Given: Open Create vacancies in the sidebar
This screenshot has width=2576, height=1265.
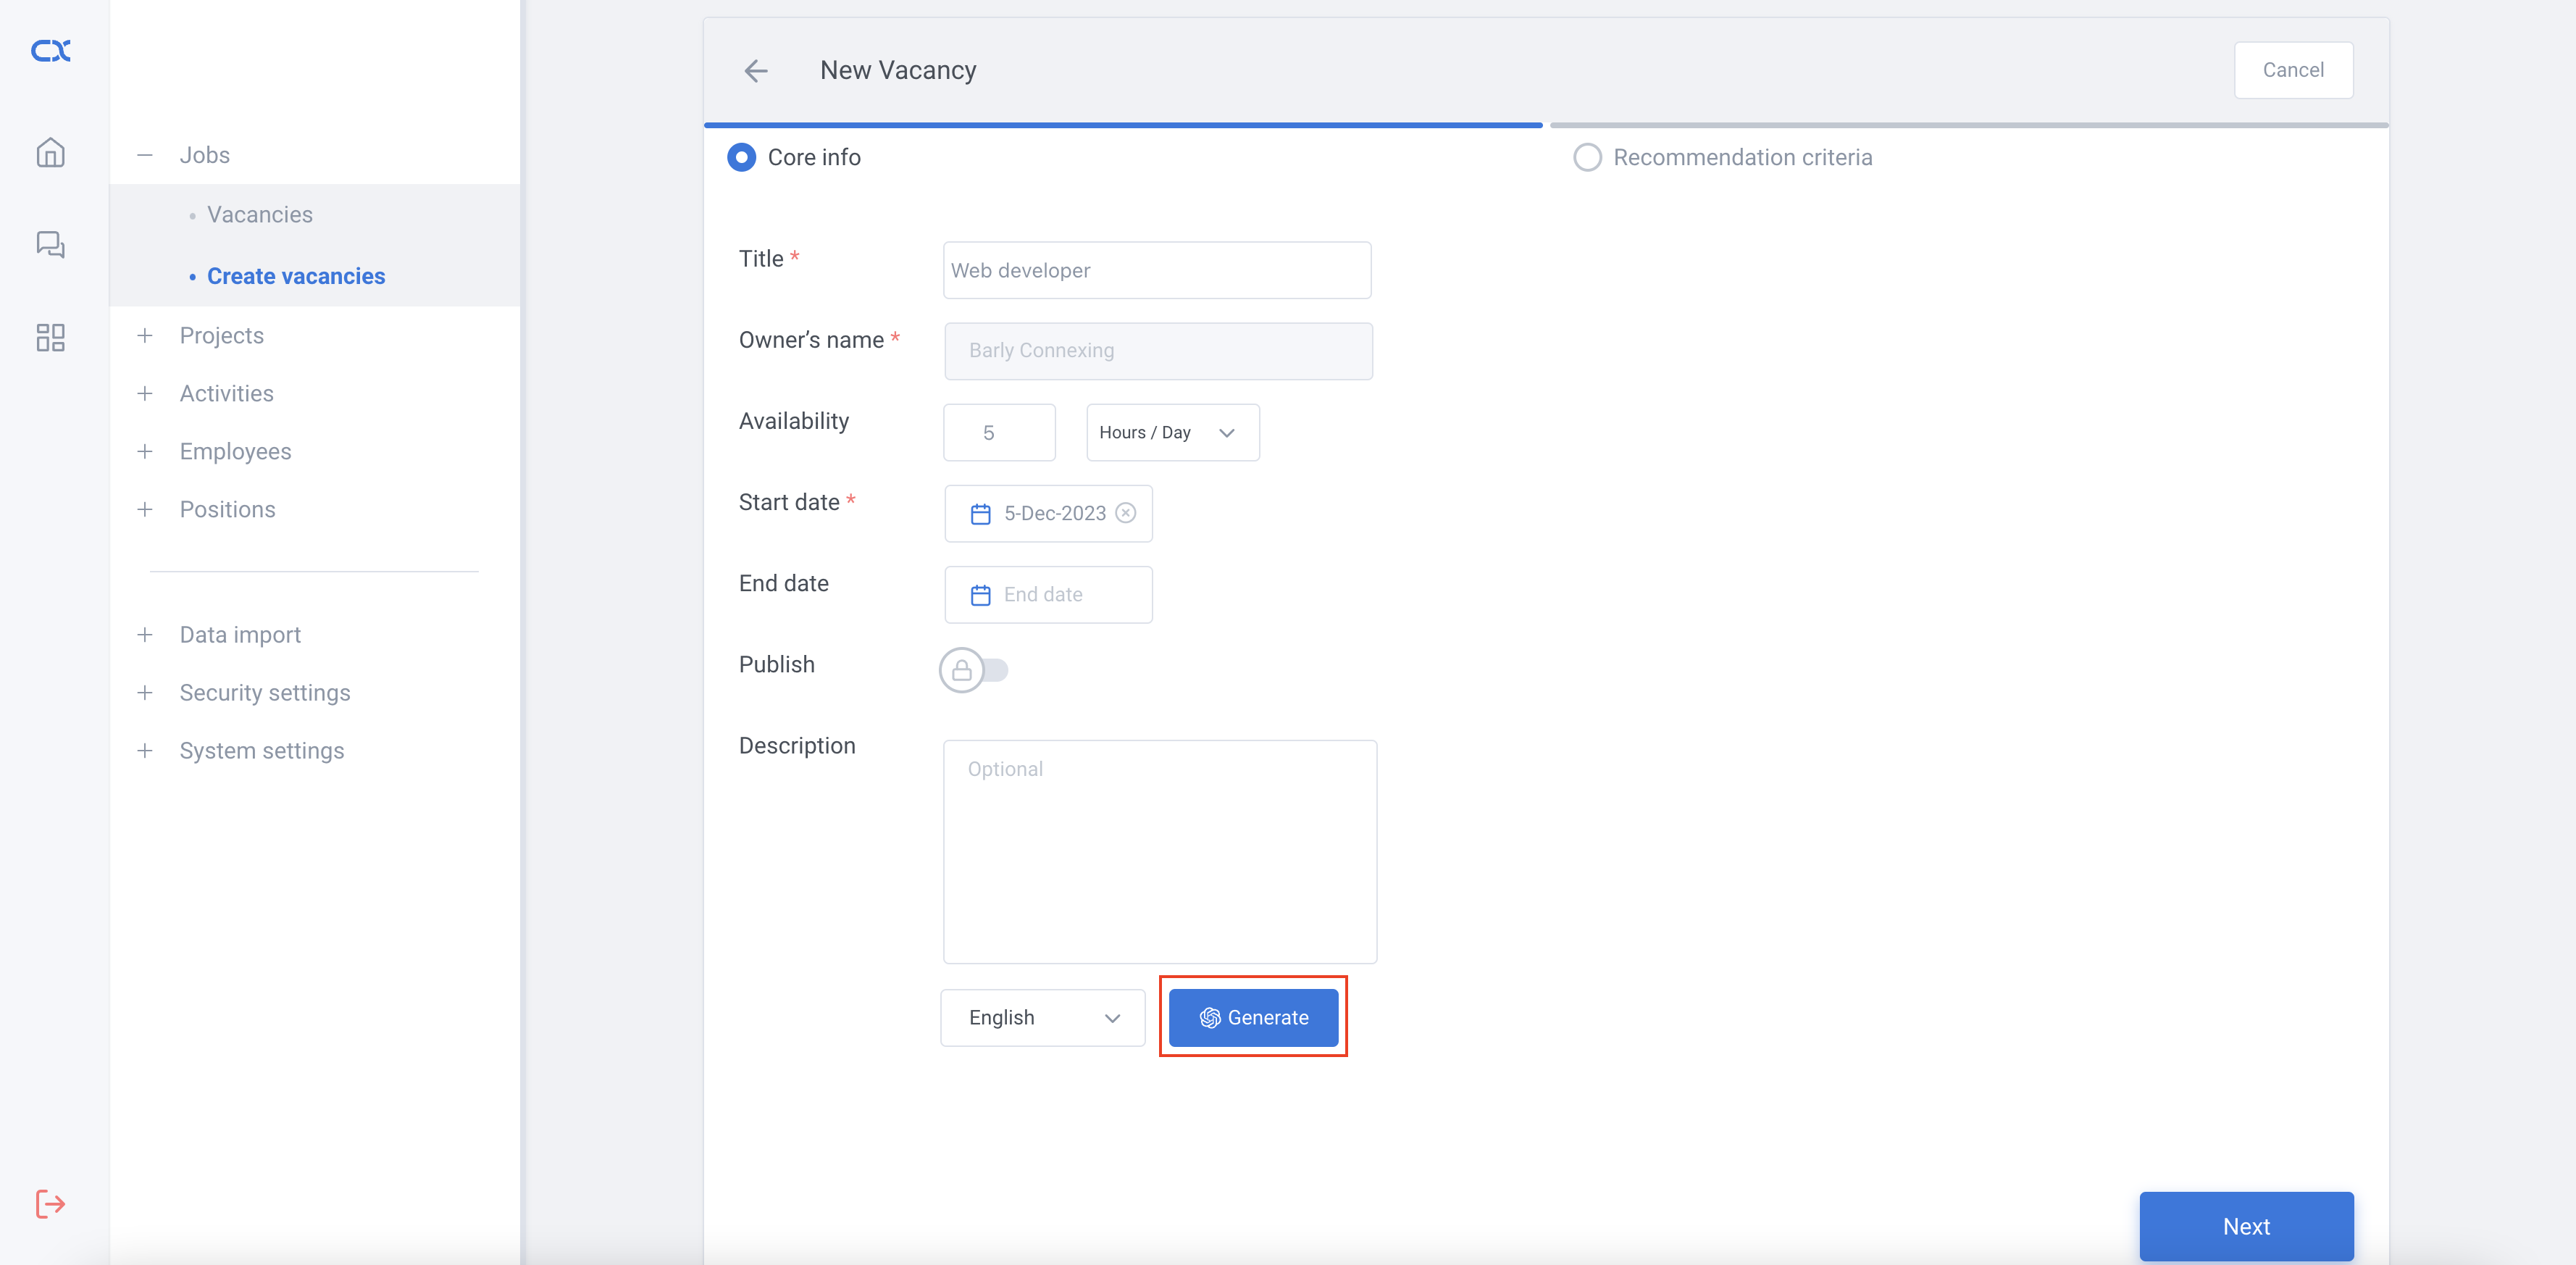Looking at the screenshot, I should 296,276.
